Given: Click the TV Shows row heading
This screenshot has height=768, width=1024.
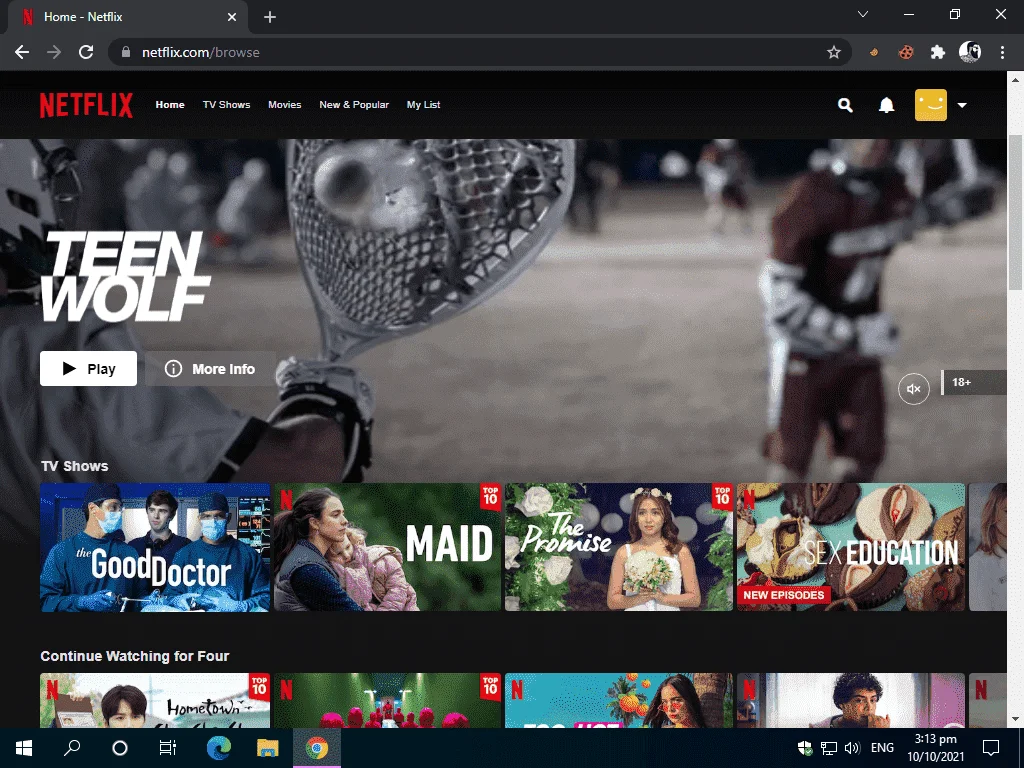Looking at the screenshot, I should pyautogui.click(x=74, y=466).
